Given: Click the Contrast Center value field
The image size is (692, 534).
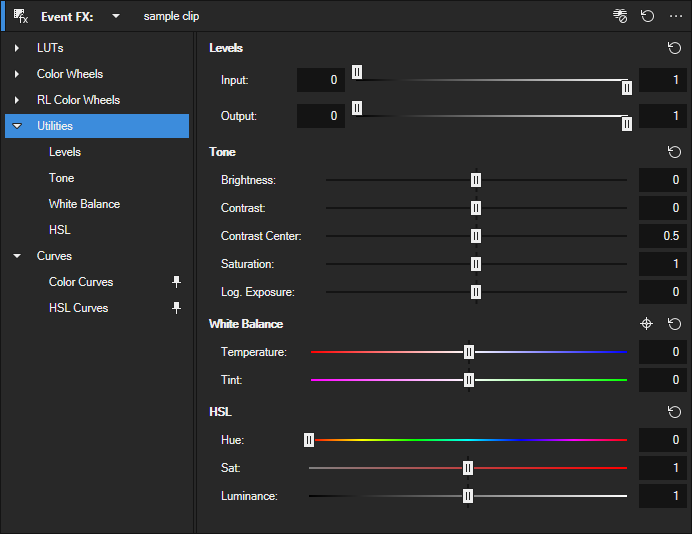Looking at the screenshot, I should (663, 236).
